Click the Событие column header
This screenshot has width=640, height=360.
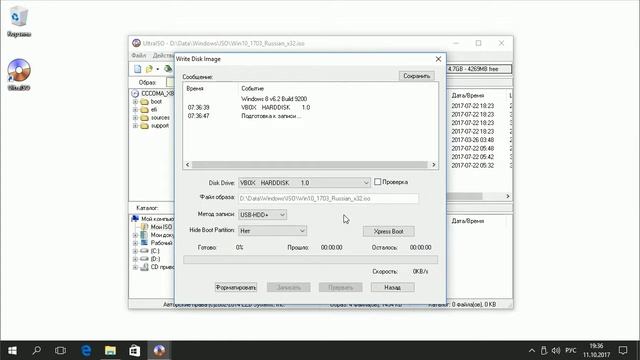(x=252, y=89)
